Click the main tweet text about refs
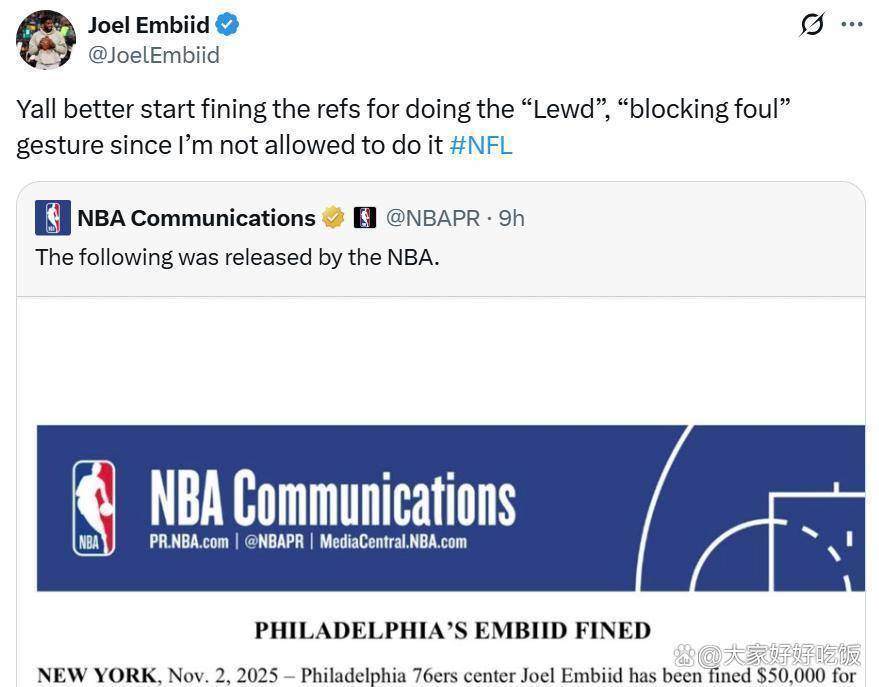 [x=400, y=126]
